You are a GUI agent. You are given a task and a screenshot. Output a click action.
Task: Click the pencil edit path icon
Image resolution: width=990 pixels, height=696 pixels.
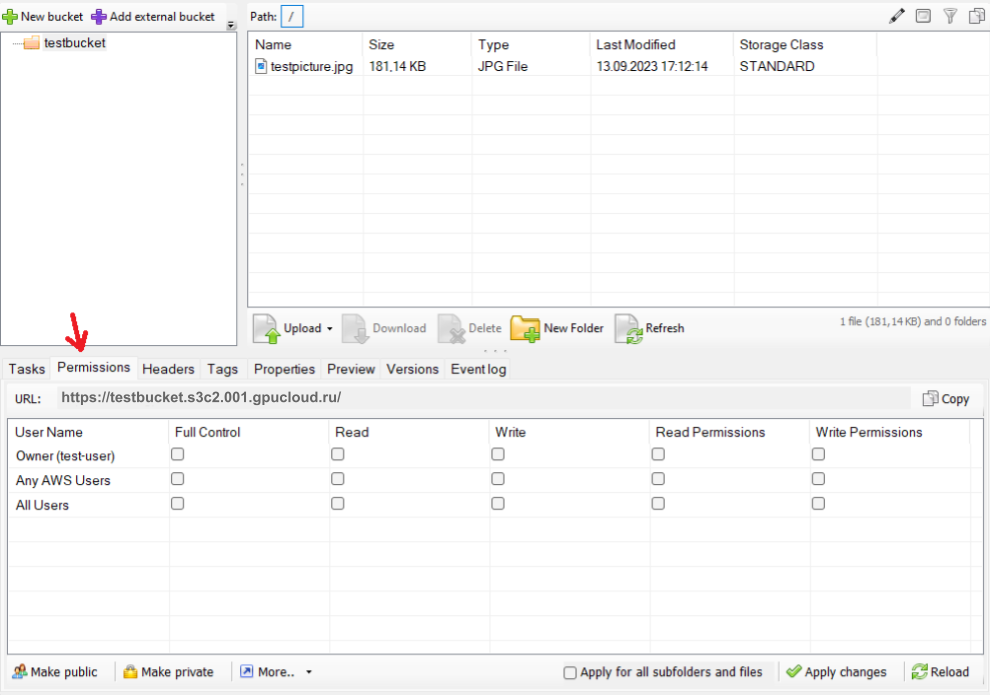[896, 16]
